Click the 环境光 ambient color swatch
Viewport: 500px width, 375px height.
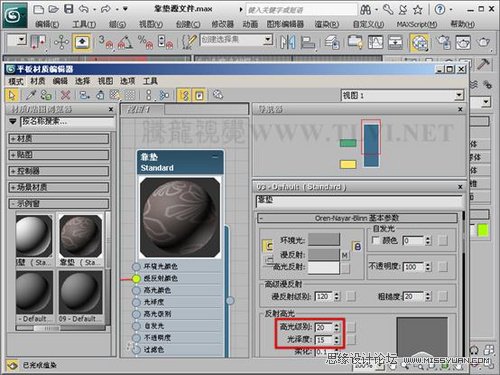point(324,239)
